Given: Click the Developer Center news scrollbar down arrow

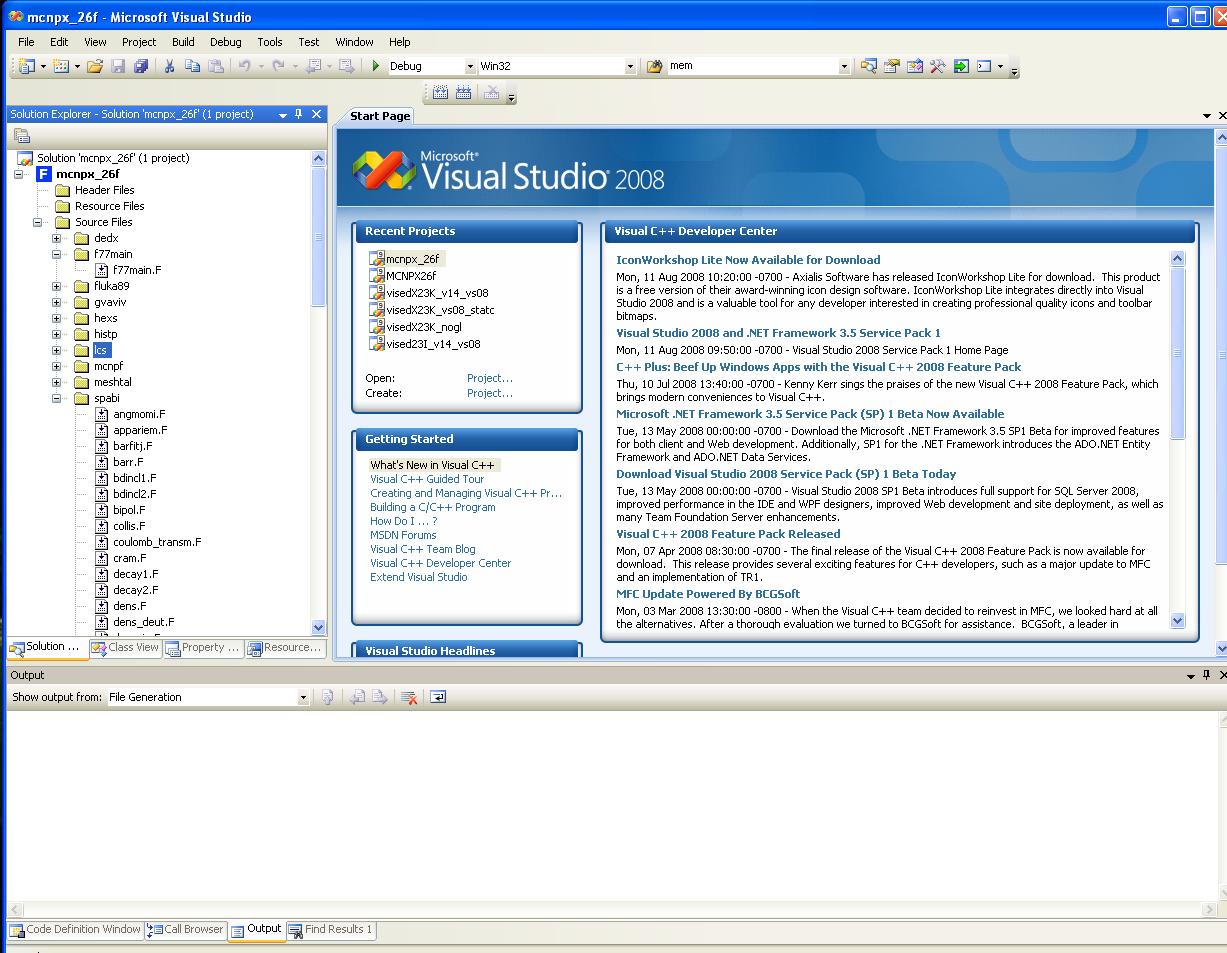Looking at the screenshot, I should pos(1177,621).
